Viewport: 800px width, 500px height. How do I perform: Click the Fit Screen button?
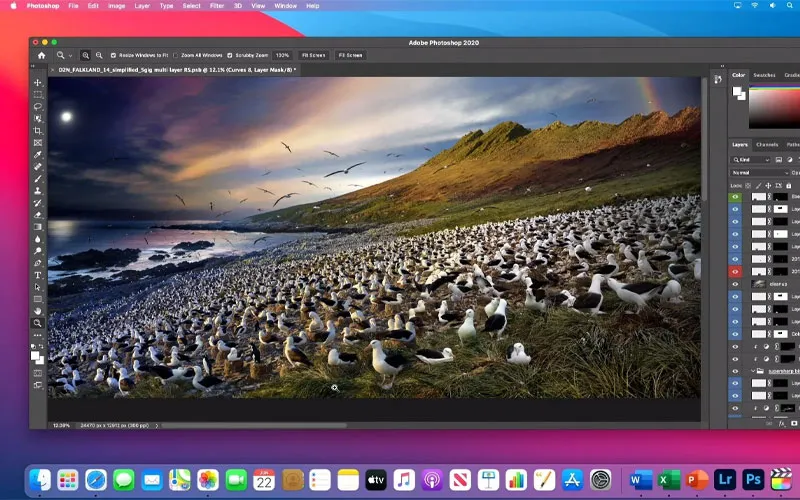click(x=315, y=55)
